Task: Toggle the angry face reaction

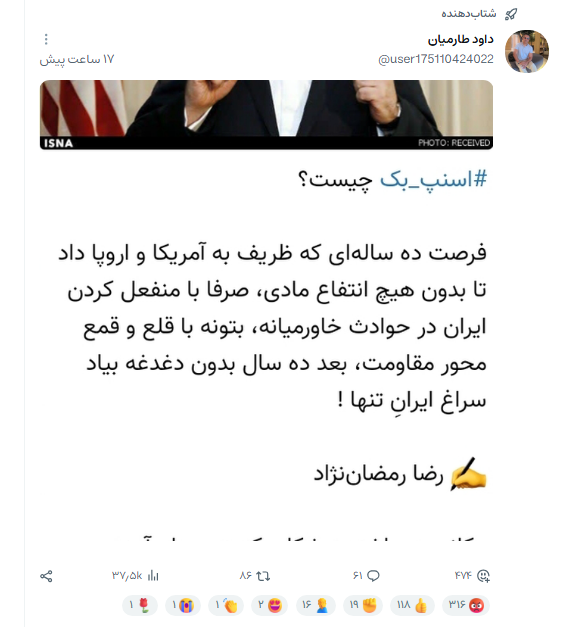Action: [x=466, y=605]
